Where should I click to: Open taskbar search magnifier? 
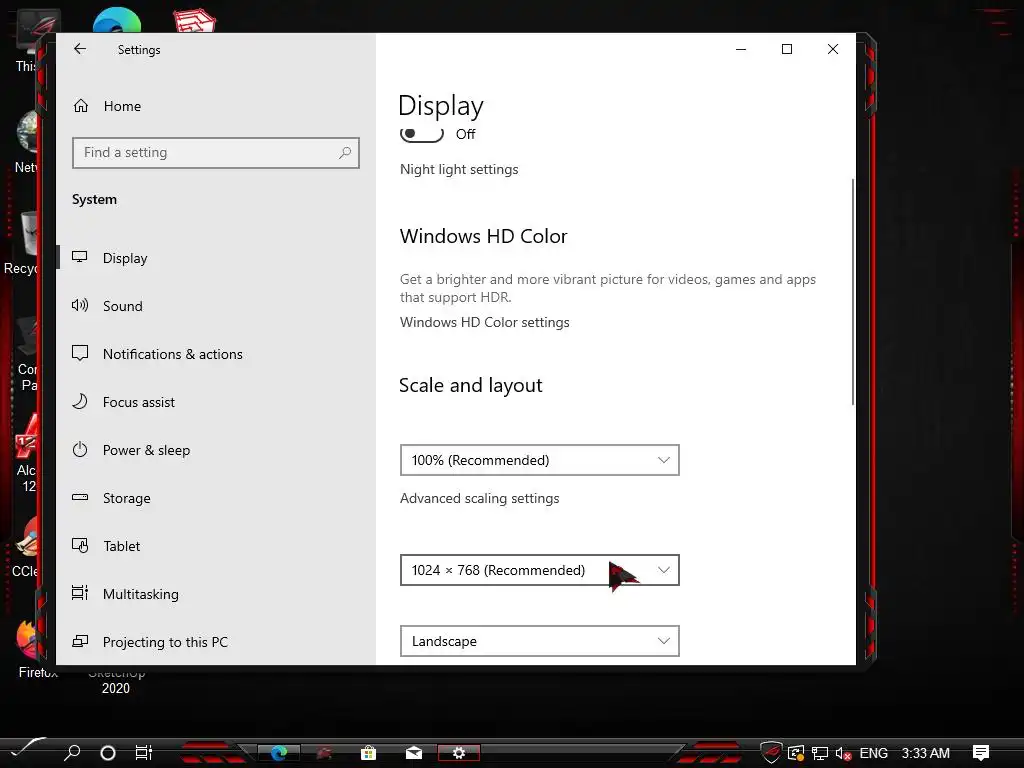coord(72,752)
